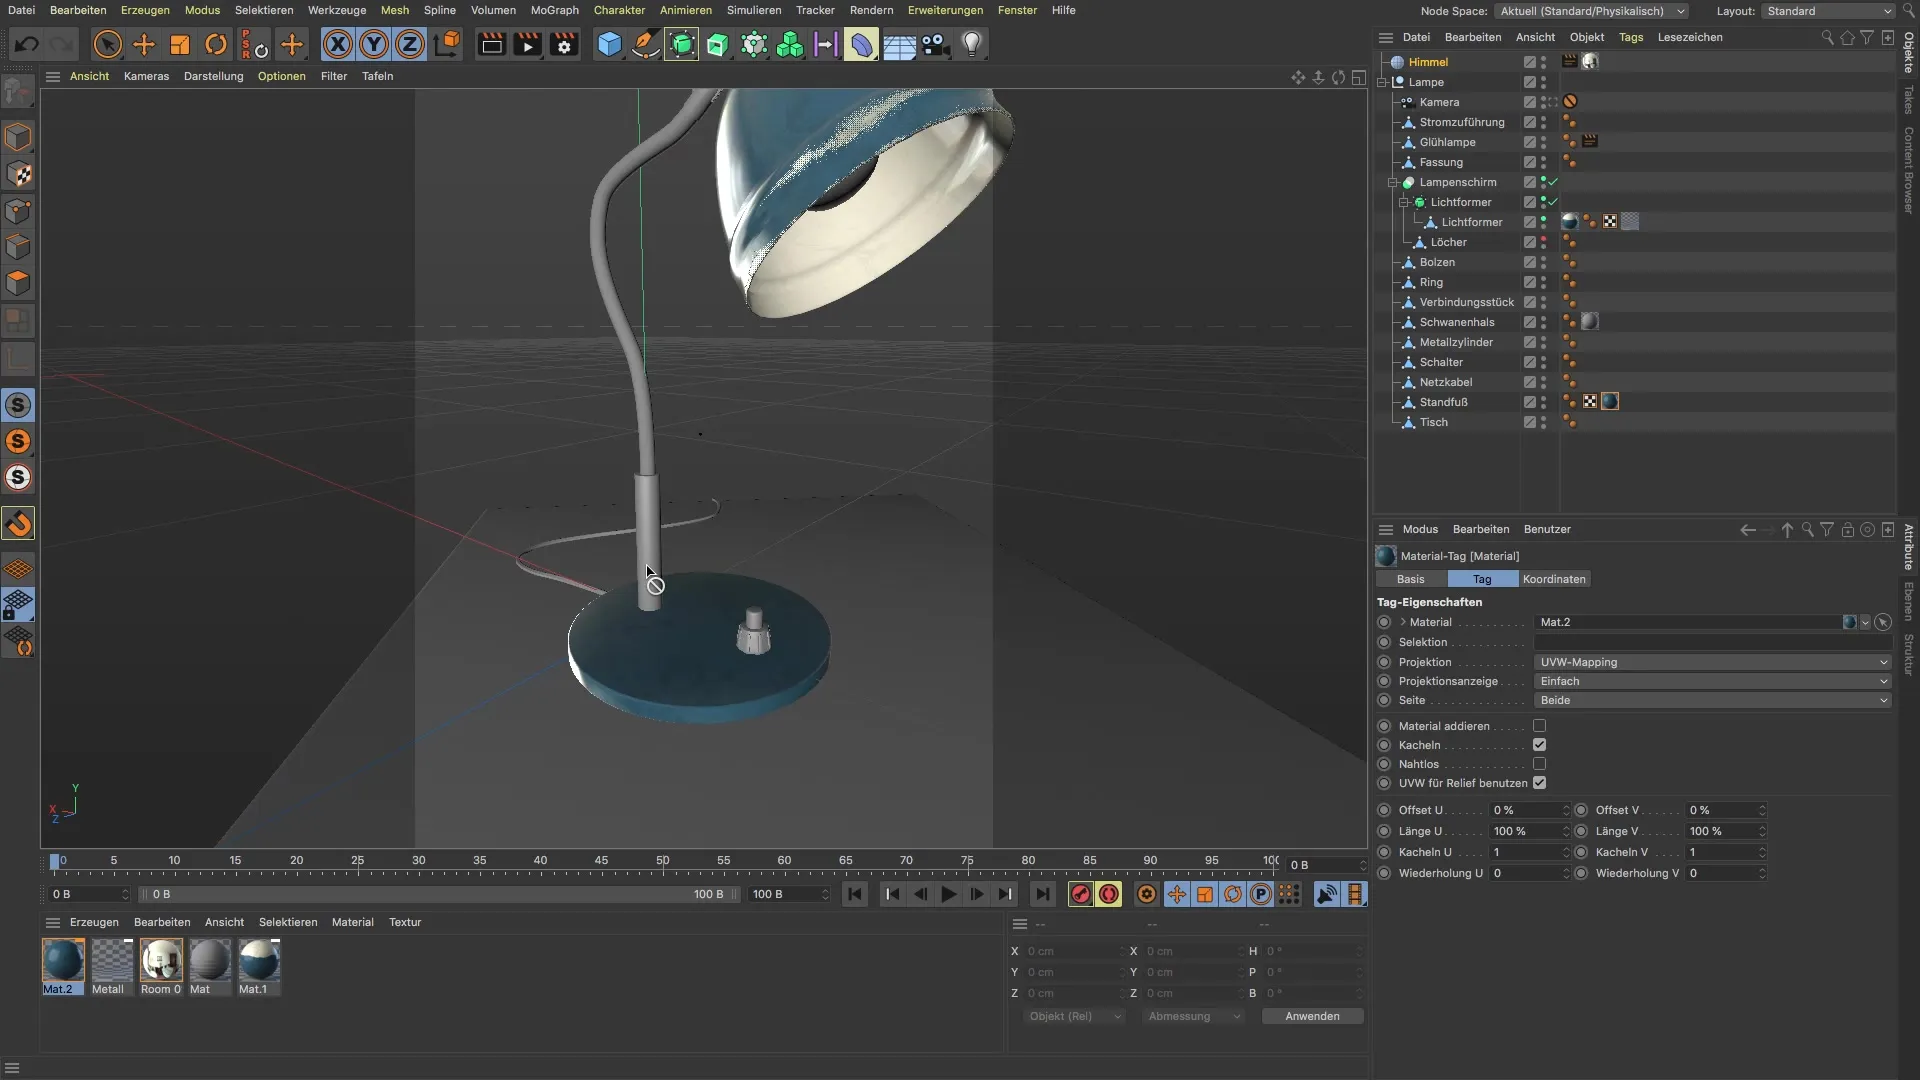This screenshot has width=1920, height=1080.
Task: Open viewport Kameras menu
Action: click(x=146, y=76)
